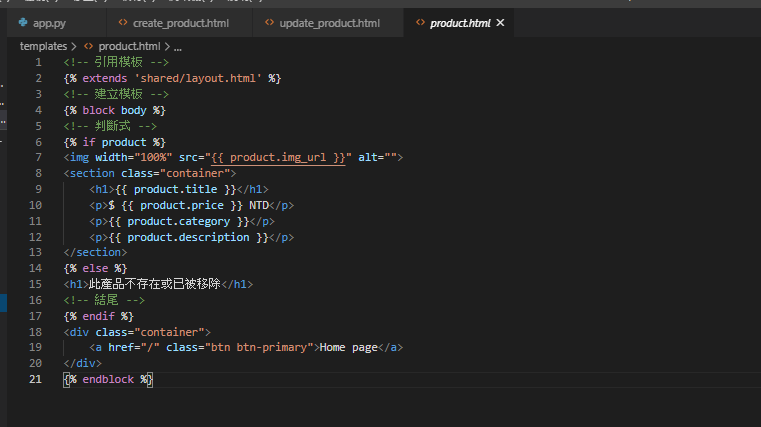Image resolution: width=761 pixels, height=427 pixels.
Task: Click the HTML icon on update_product.html tab
Action: [270, 23]
